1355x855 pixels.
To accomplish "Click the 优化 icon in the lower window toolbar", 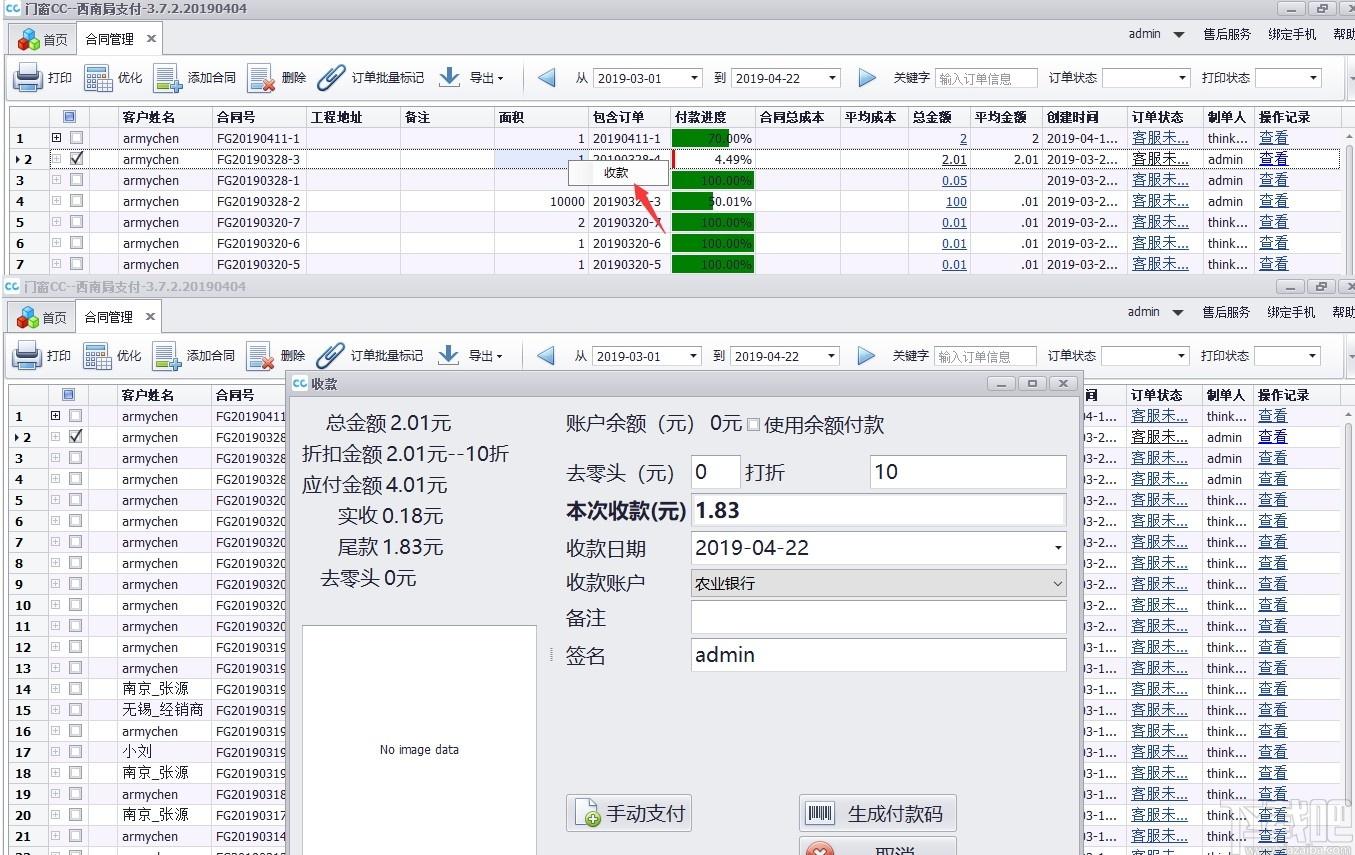I will [98, 355].
